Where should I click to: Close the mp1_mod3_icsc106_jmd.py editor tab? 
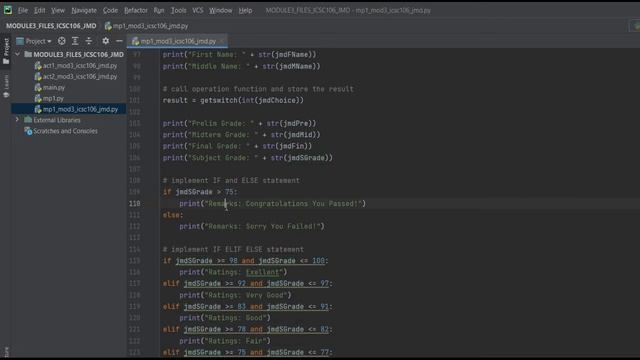222,41
